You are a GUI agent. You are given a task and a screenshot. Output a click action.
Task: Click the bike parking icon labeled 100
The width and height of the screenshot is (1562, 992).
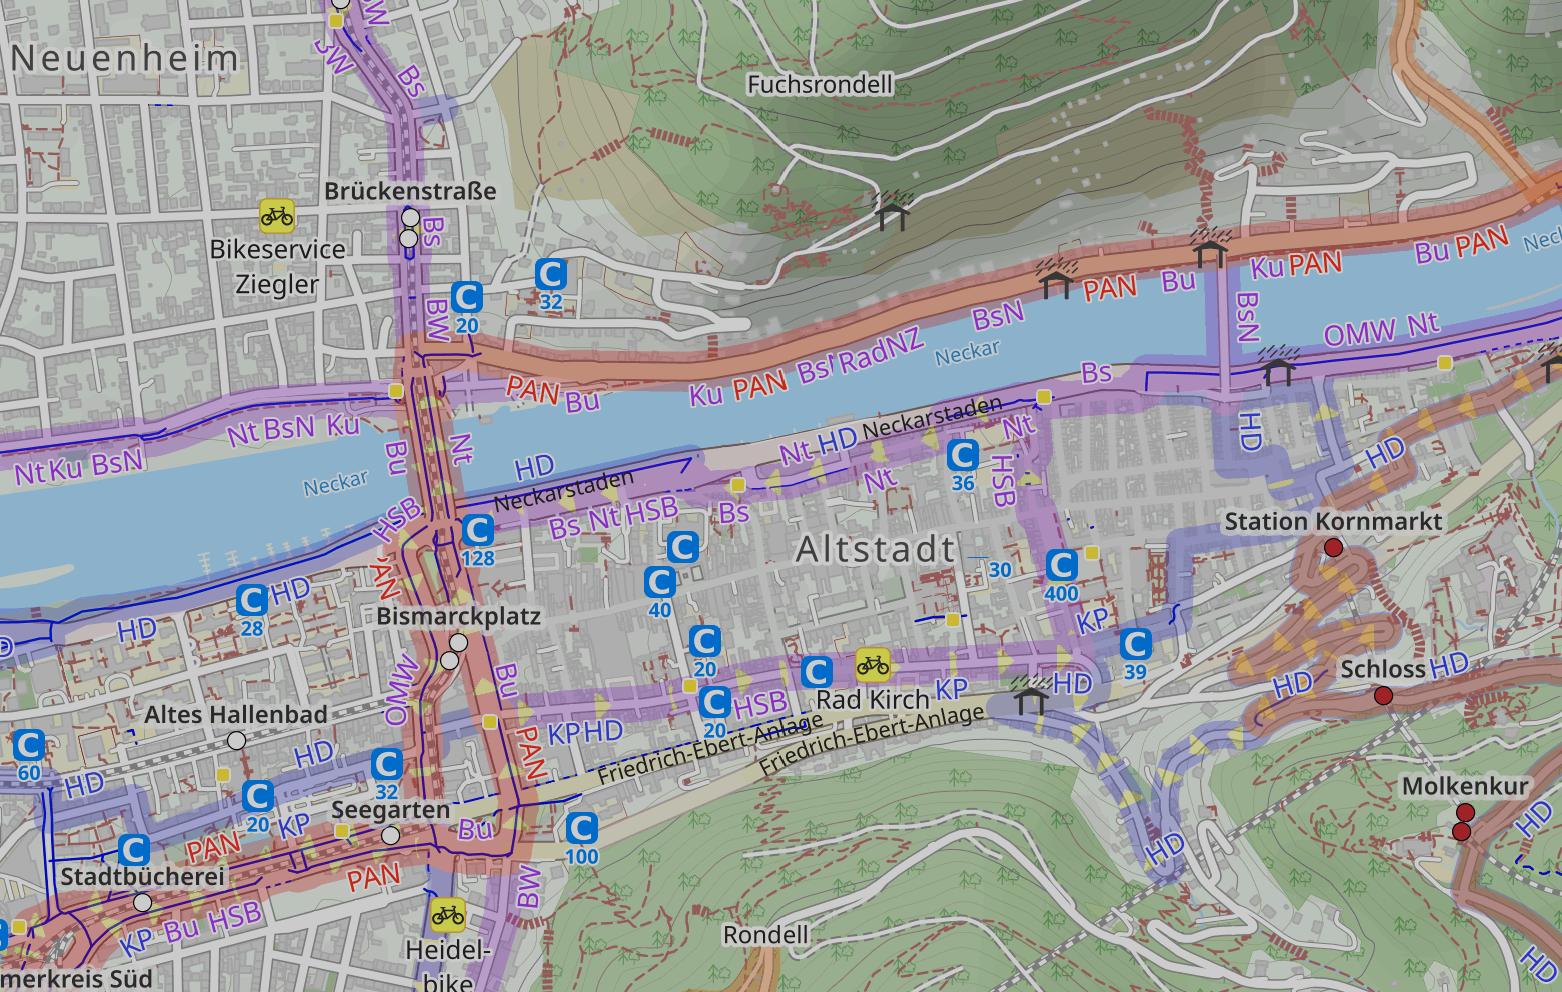tap(581, 828)
